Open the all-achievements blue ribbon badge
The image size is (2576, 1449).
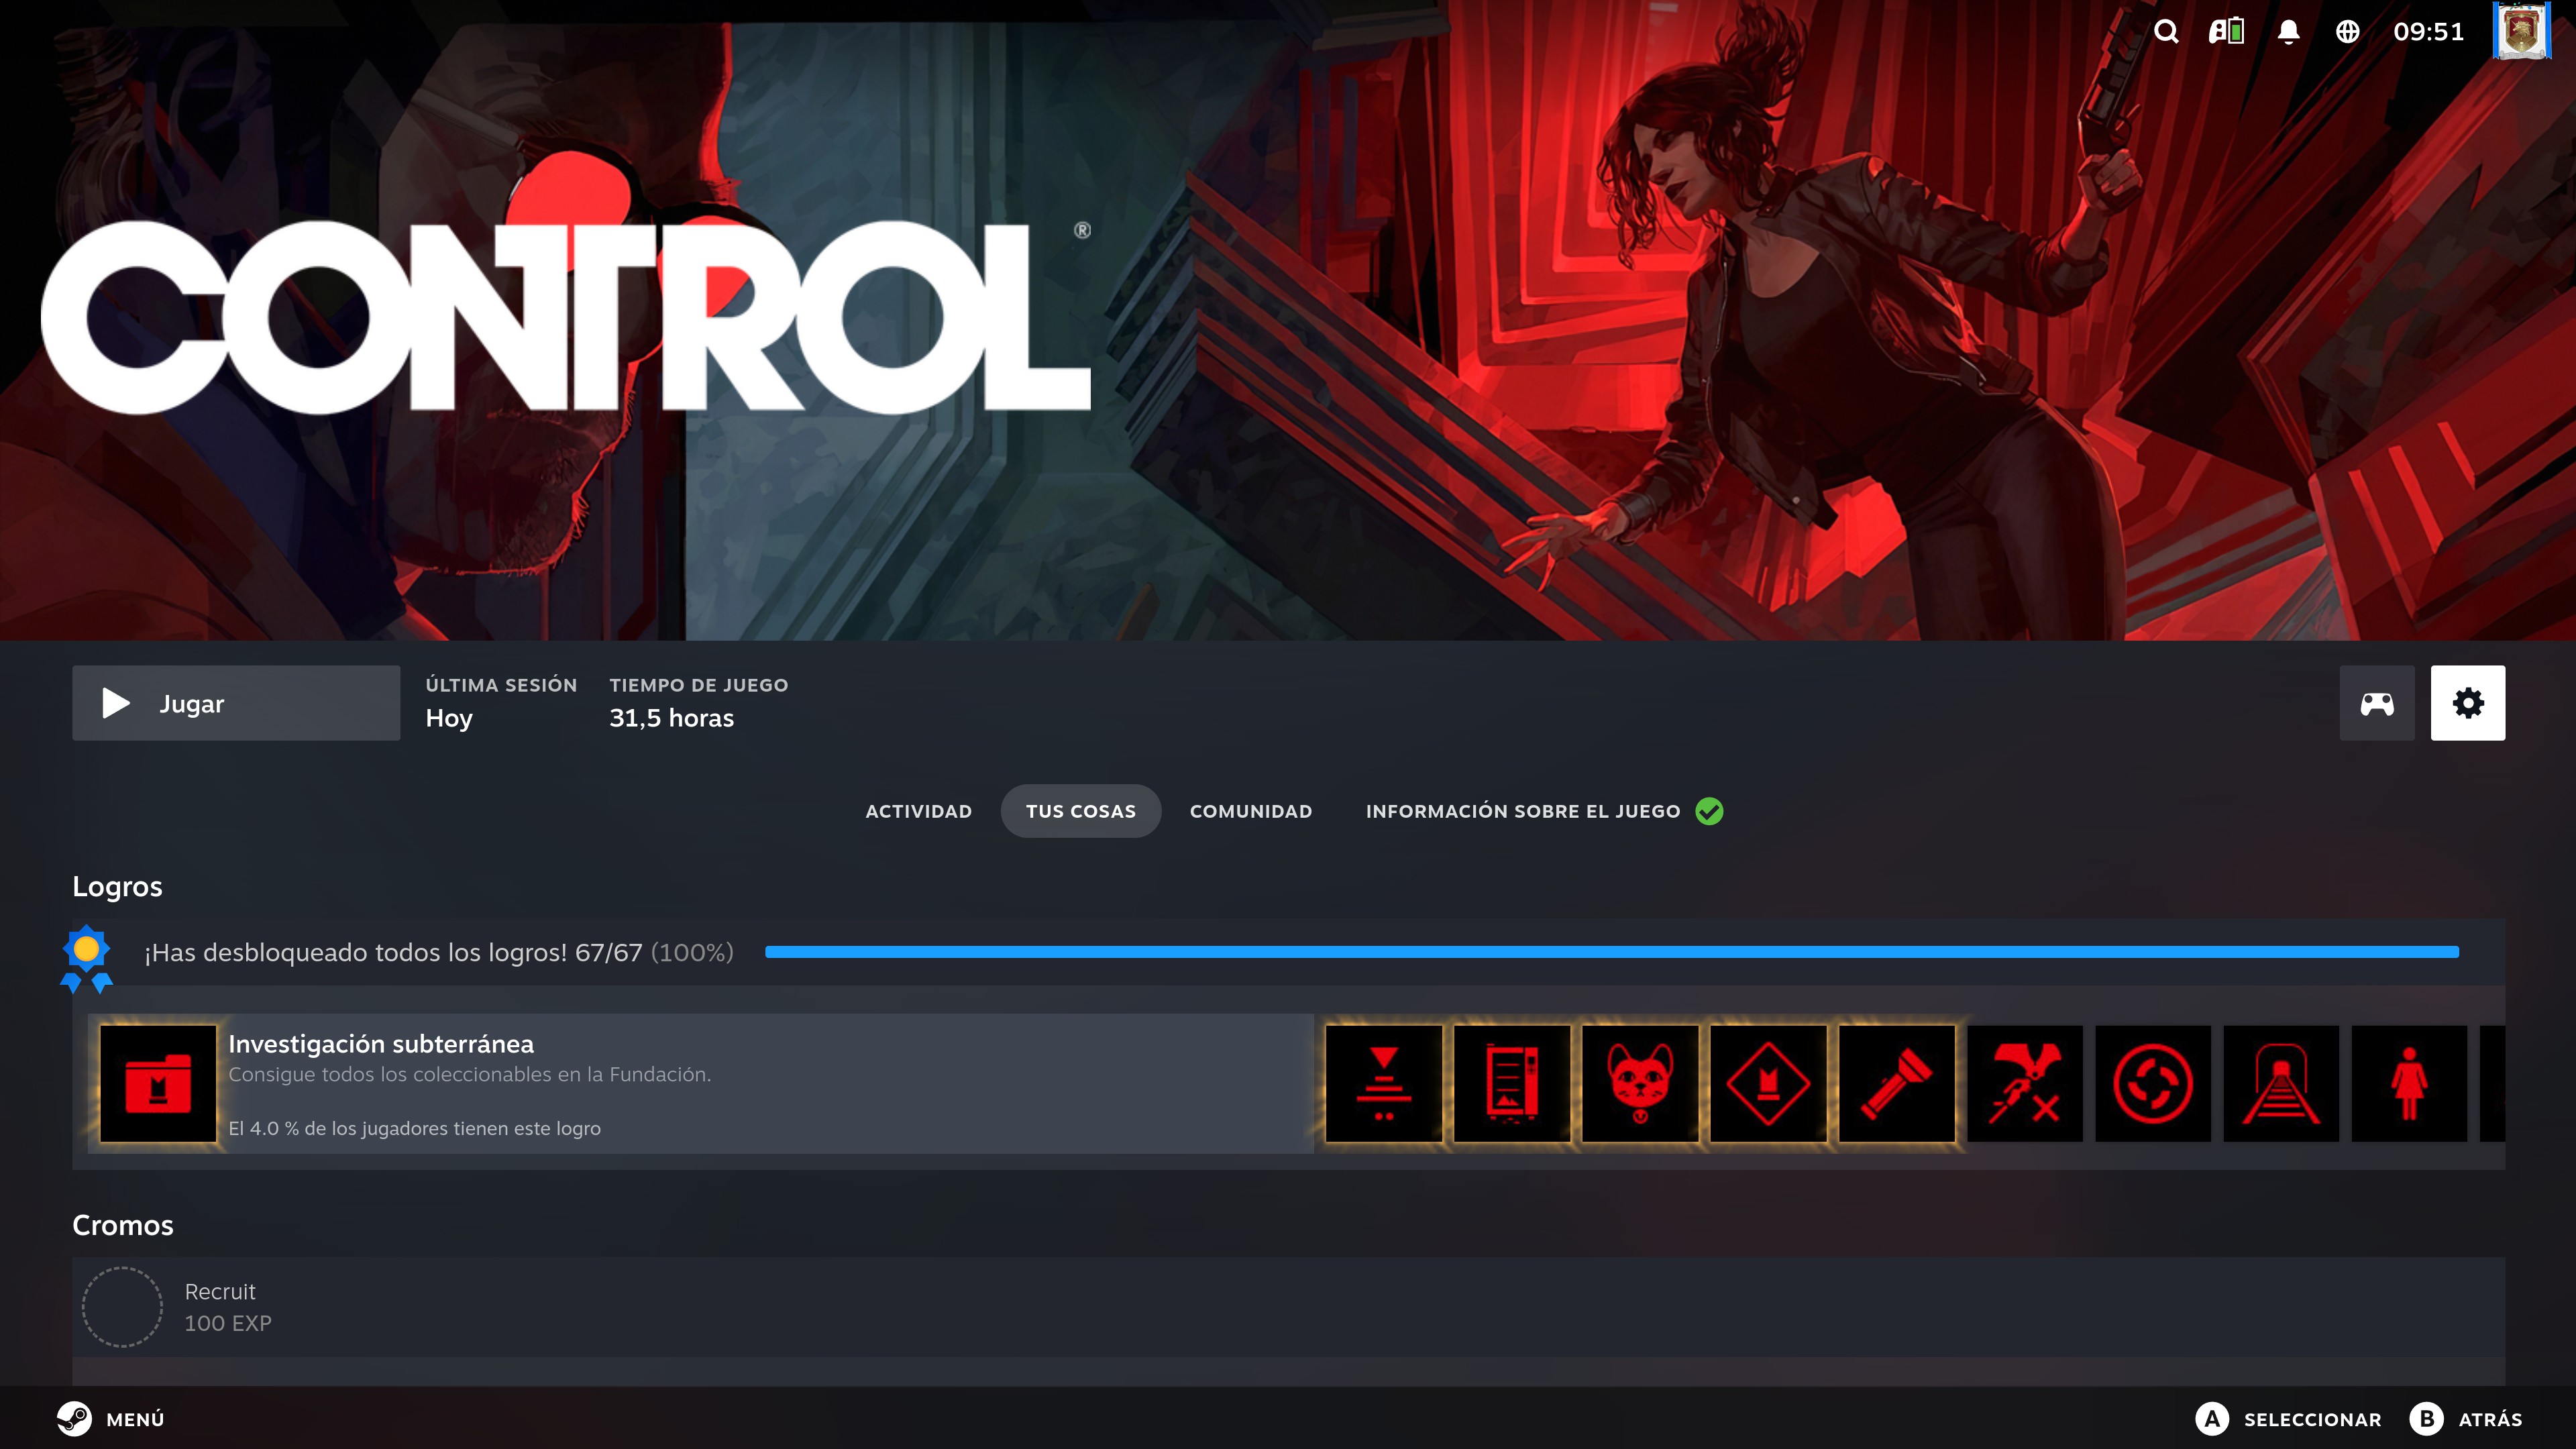(x=87, y=958)
